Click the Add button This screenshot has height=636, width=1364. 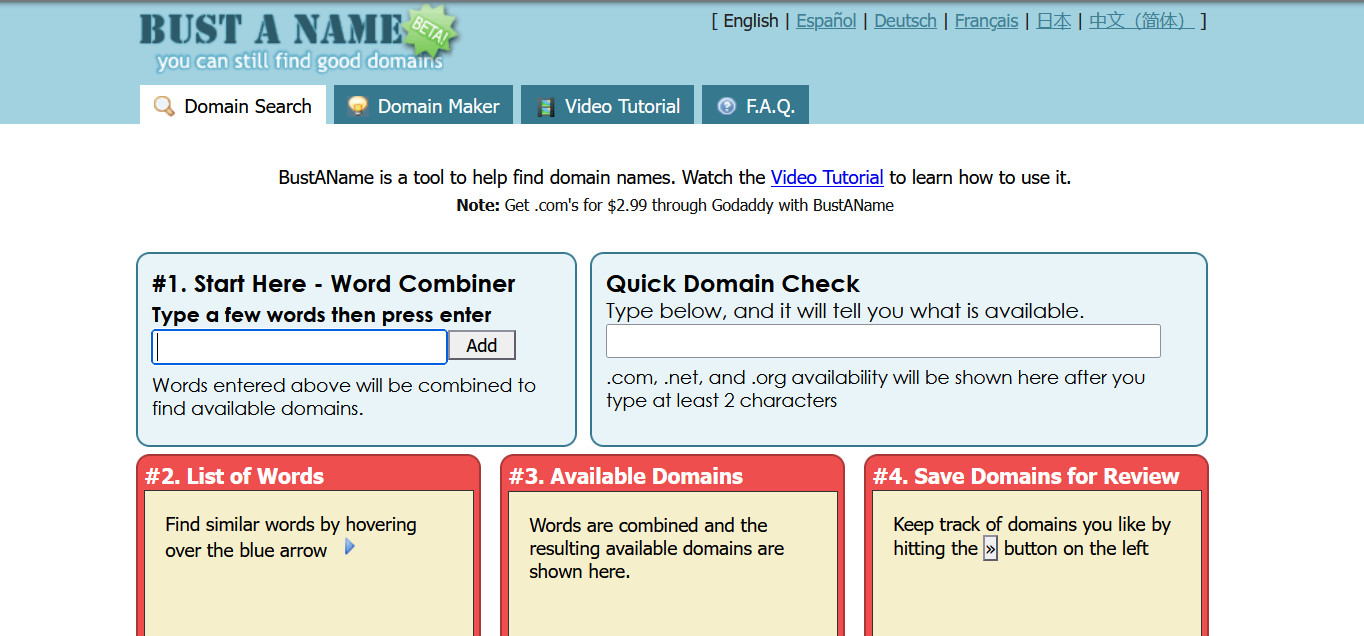pos(481,346)
